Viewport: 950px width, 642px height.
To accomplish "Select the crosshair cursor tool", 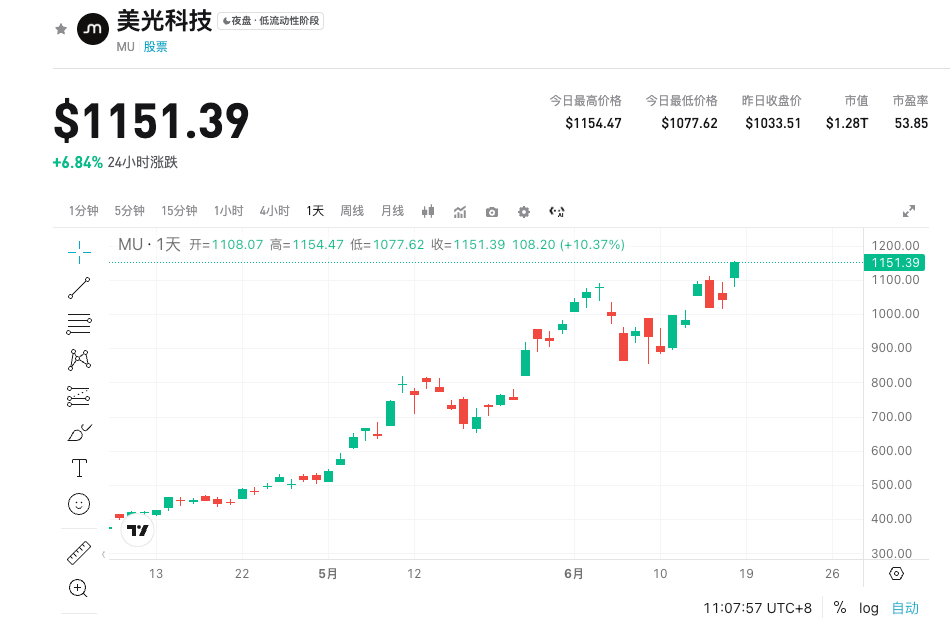I will (x=79, y=253).
